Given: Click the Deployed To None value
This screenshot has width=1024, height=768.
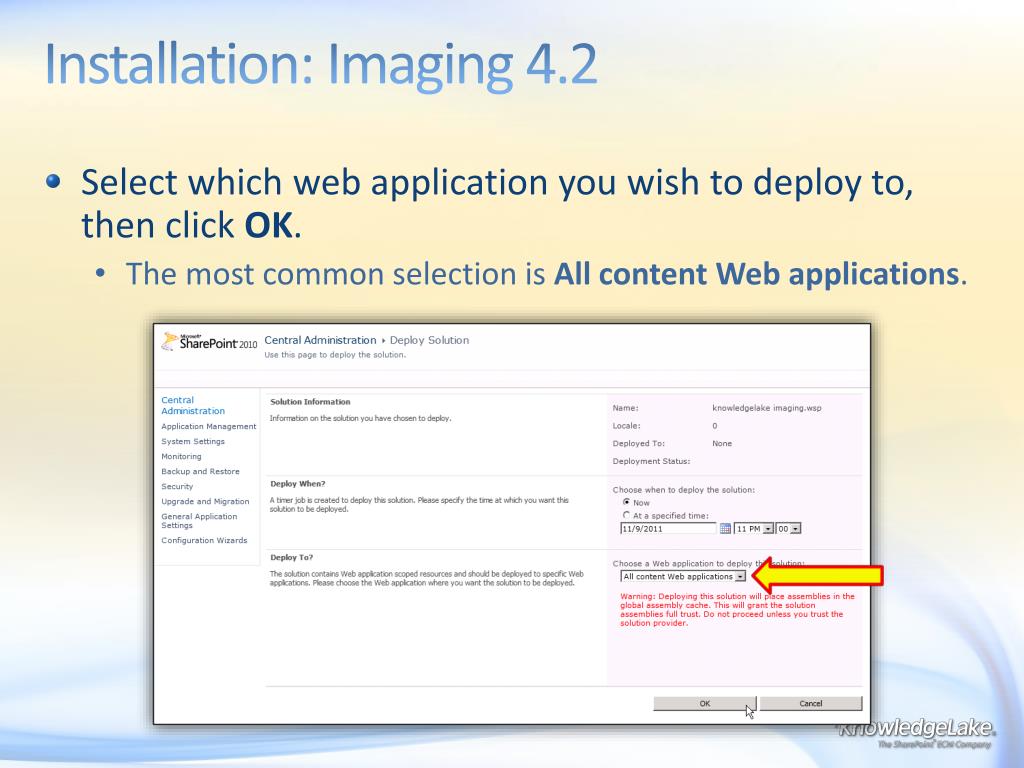Looking at the screenshot, I should [x=722, y=443].
